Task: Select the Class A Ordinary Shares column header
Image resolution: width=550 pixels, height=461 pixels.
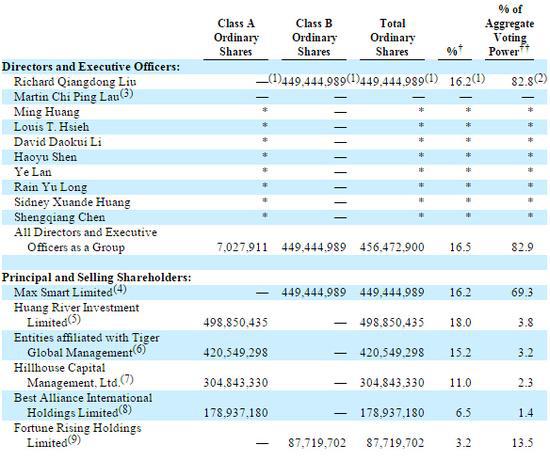Action: tap(236, 38)
